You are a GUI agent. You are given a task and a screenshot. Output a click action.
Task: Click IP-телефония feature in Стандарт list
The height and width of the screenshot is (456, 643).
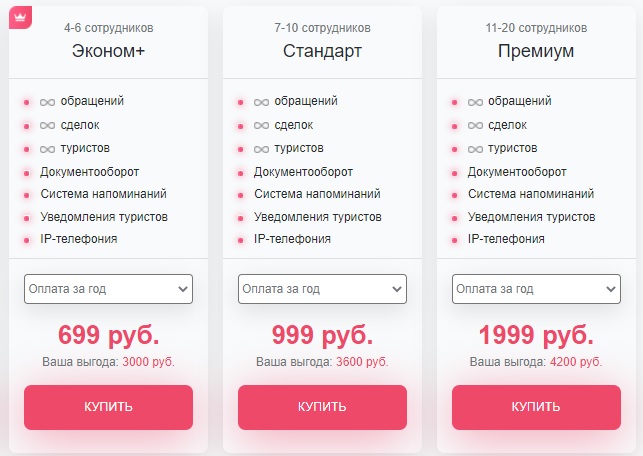tap(292, 239)
